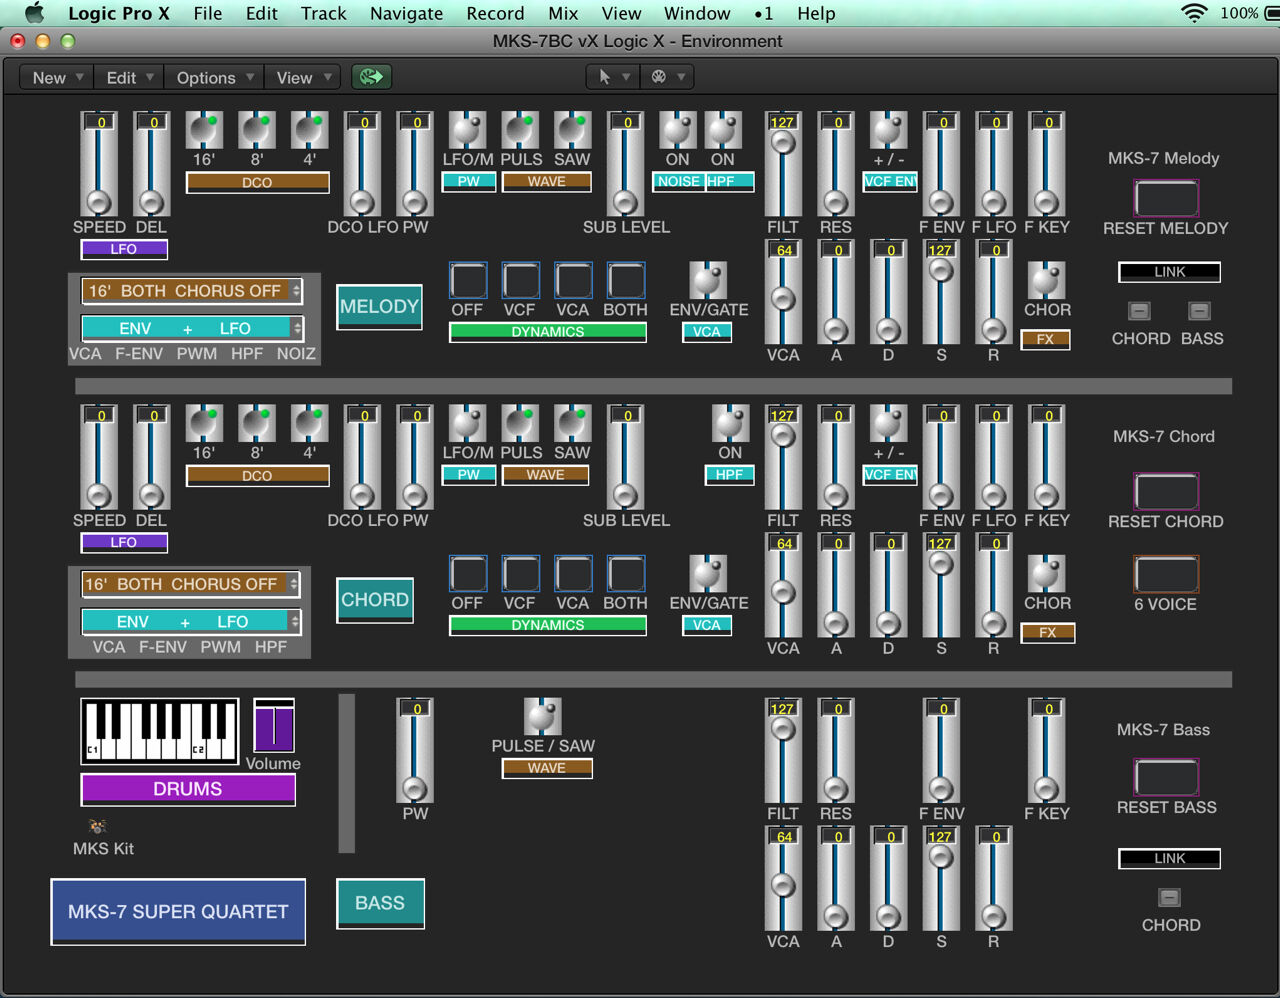Image resolution: width=1280 pixels, height=998 pixels.
Task: Click the teal BASS instrument object
Action: coord(380,903)
